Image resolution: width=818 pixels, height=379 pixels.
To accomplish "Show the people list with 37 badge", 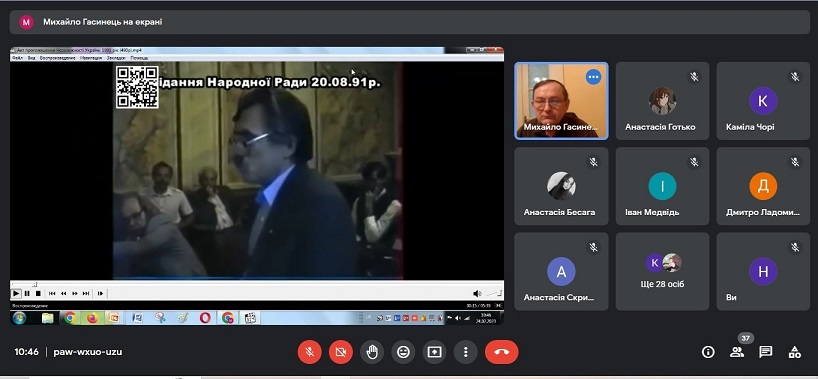I will [737, 352].
